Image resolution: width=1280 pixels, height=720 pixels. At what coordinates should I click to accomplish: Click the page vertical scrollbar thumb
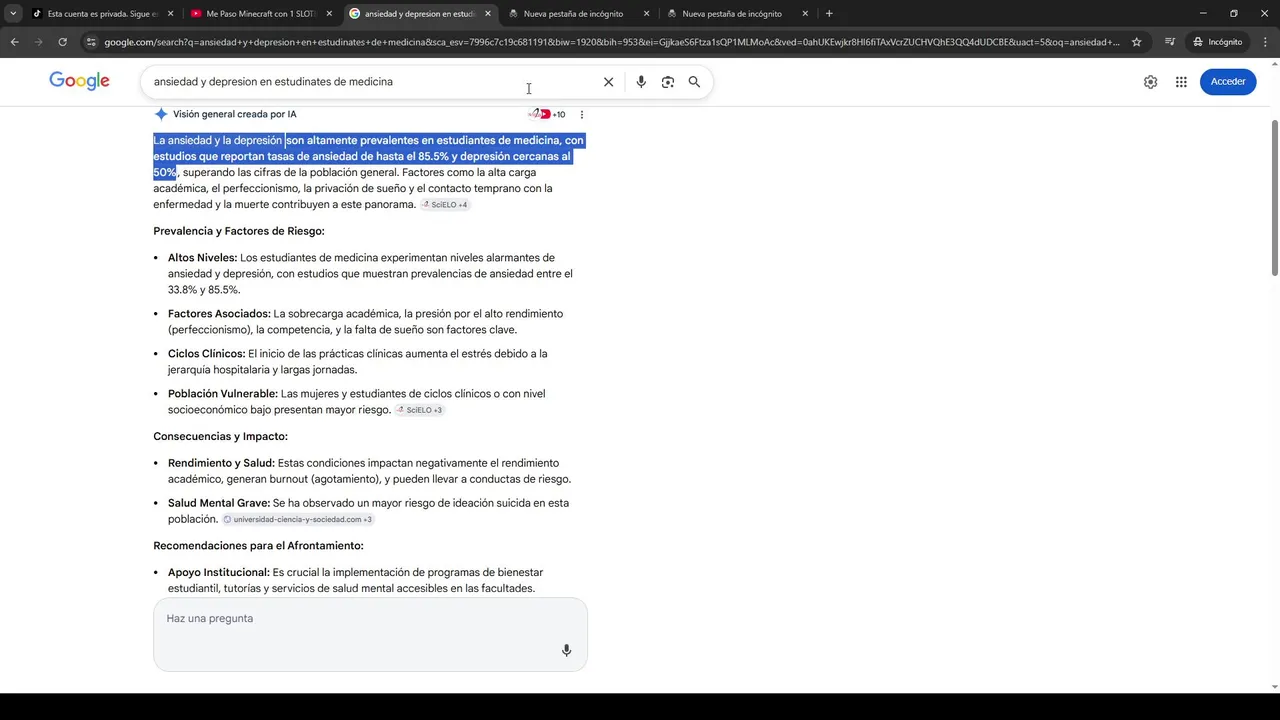coord(1274,197)
